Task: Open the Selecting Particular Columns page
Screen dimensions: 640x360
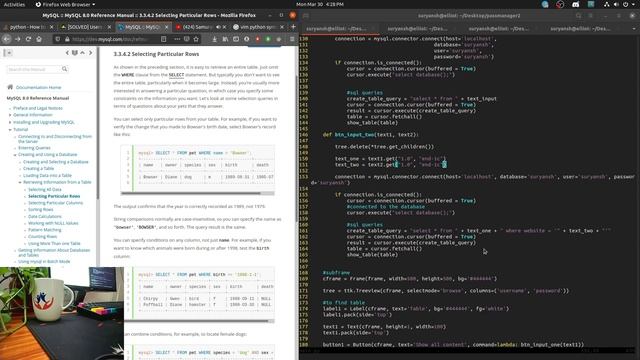Action: (x=56, y=203)
